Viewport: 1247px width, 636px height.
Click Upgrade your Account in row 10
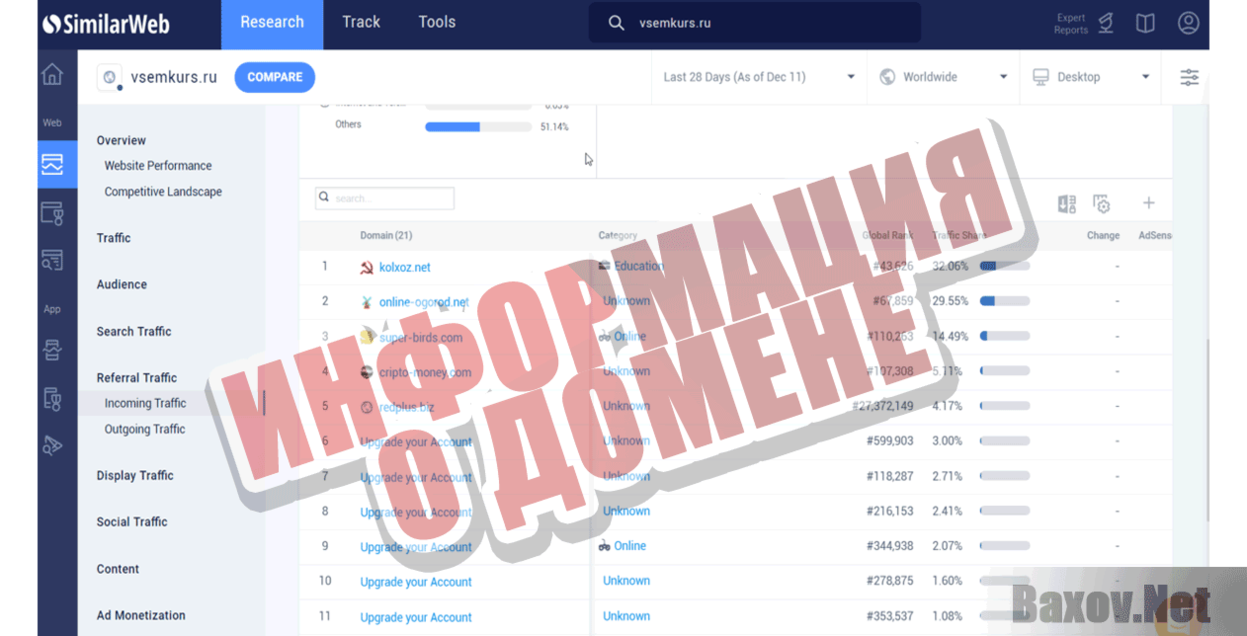[x=416, y=582]
